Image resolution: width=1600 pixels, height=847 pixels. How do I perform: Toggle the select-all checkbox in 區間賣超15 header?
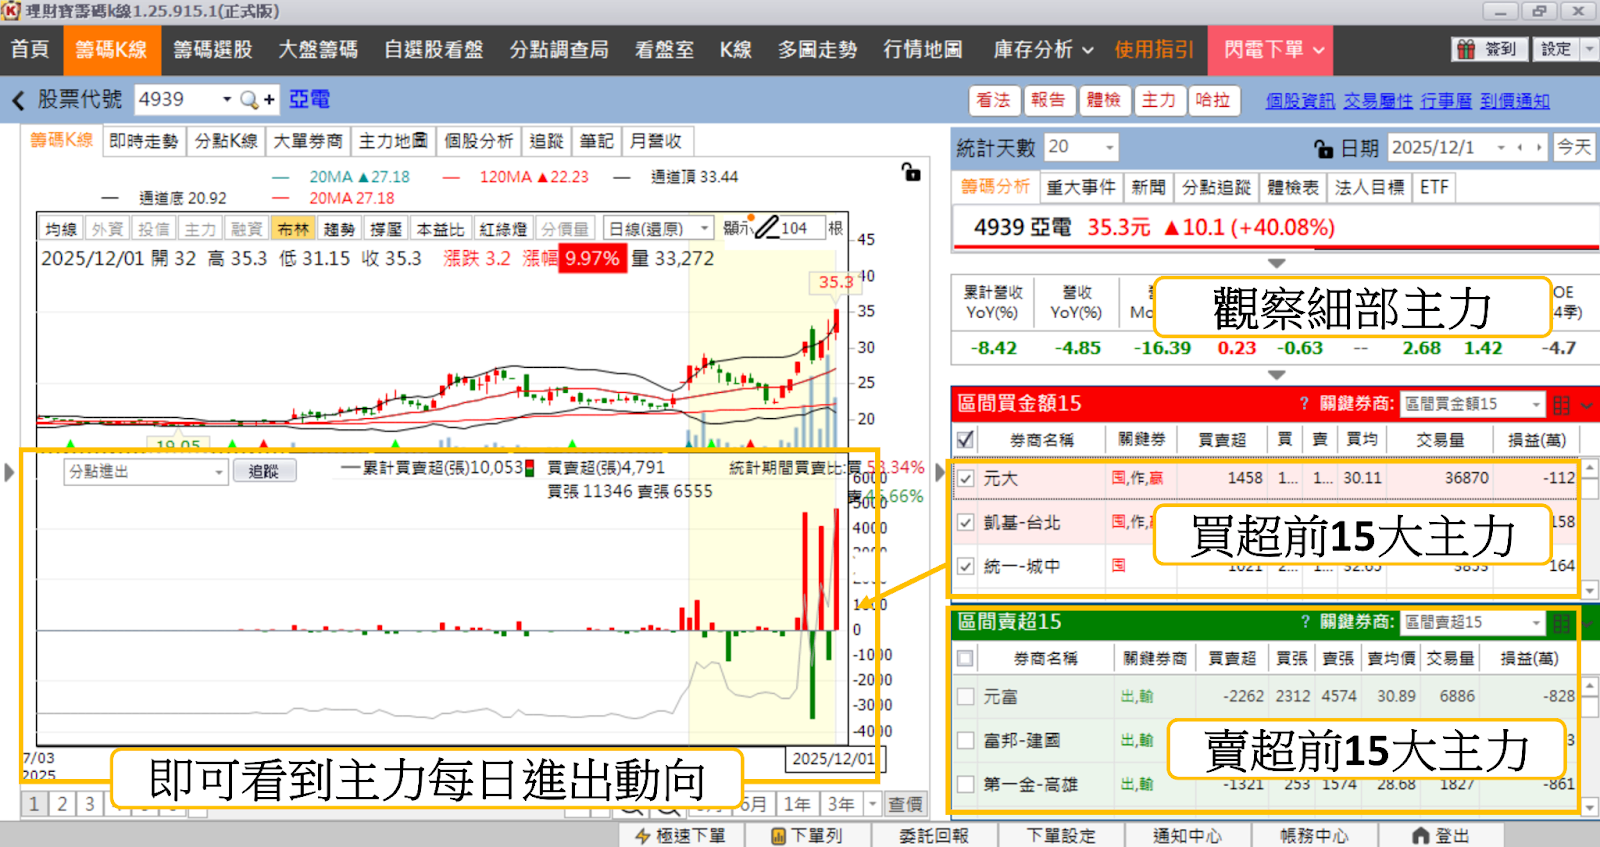coord(965,658)
